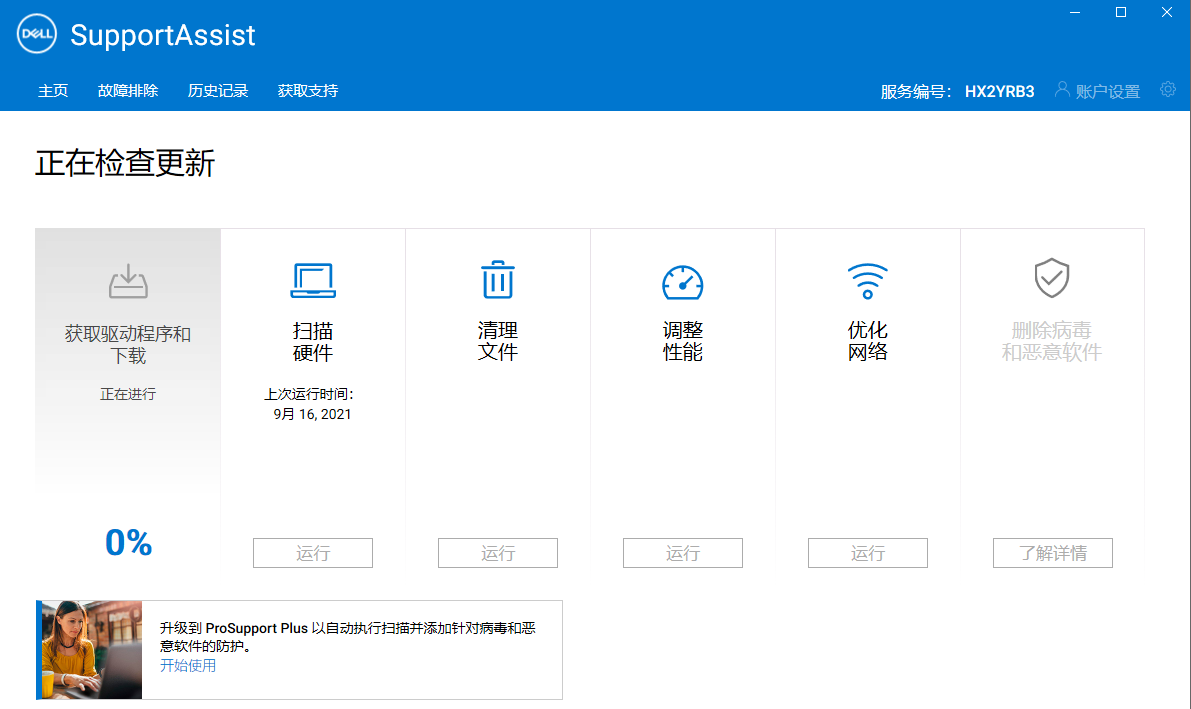Viewport: 1191px width, 709px height.
Task: Click the 清理文件 tile label
Action: [x=498, y=341]
